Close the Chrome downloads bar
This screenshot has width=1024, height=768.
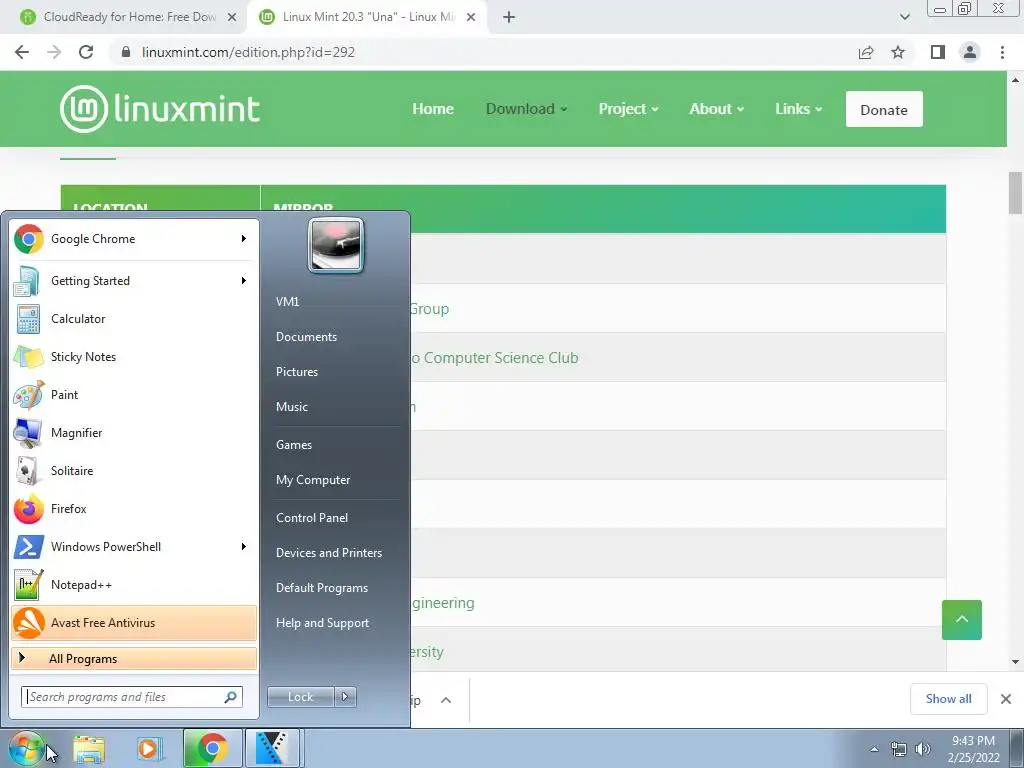click(x=1006, y=699)
